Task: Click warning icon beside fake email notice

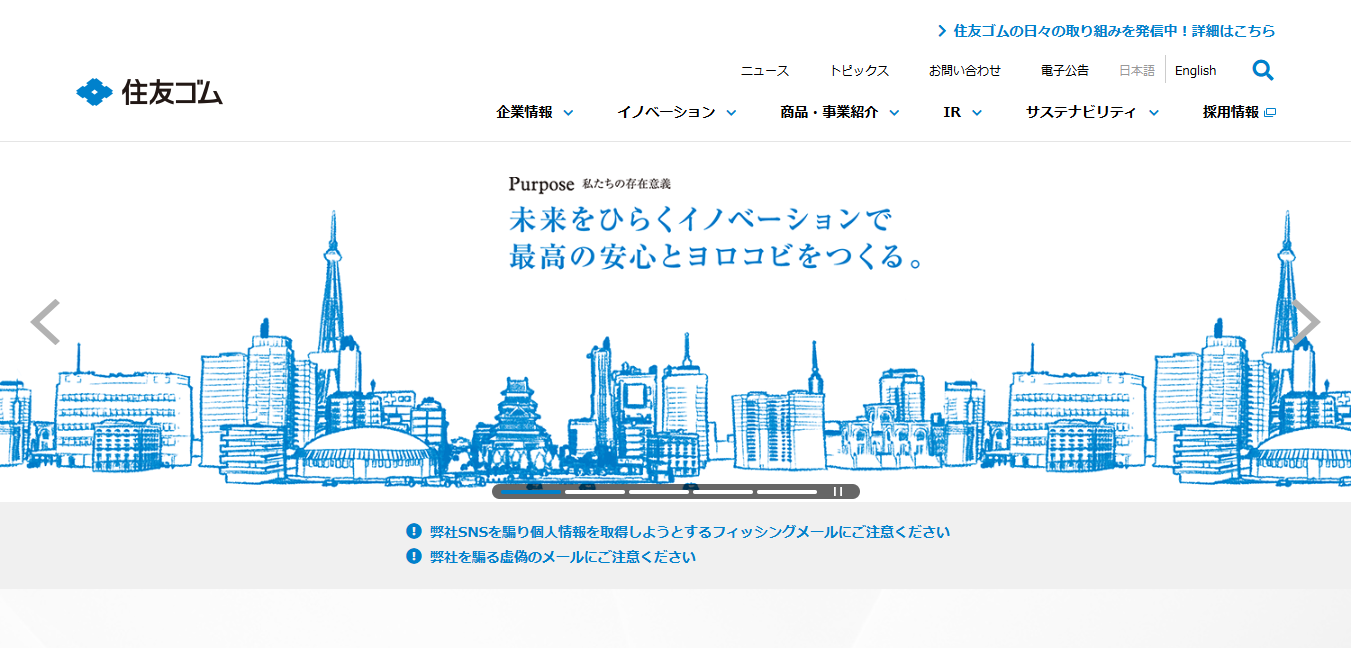Action: pyautogui.click(x=414, y=556)
